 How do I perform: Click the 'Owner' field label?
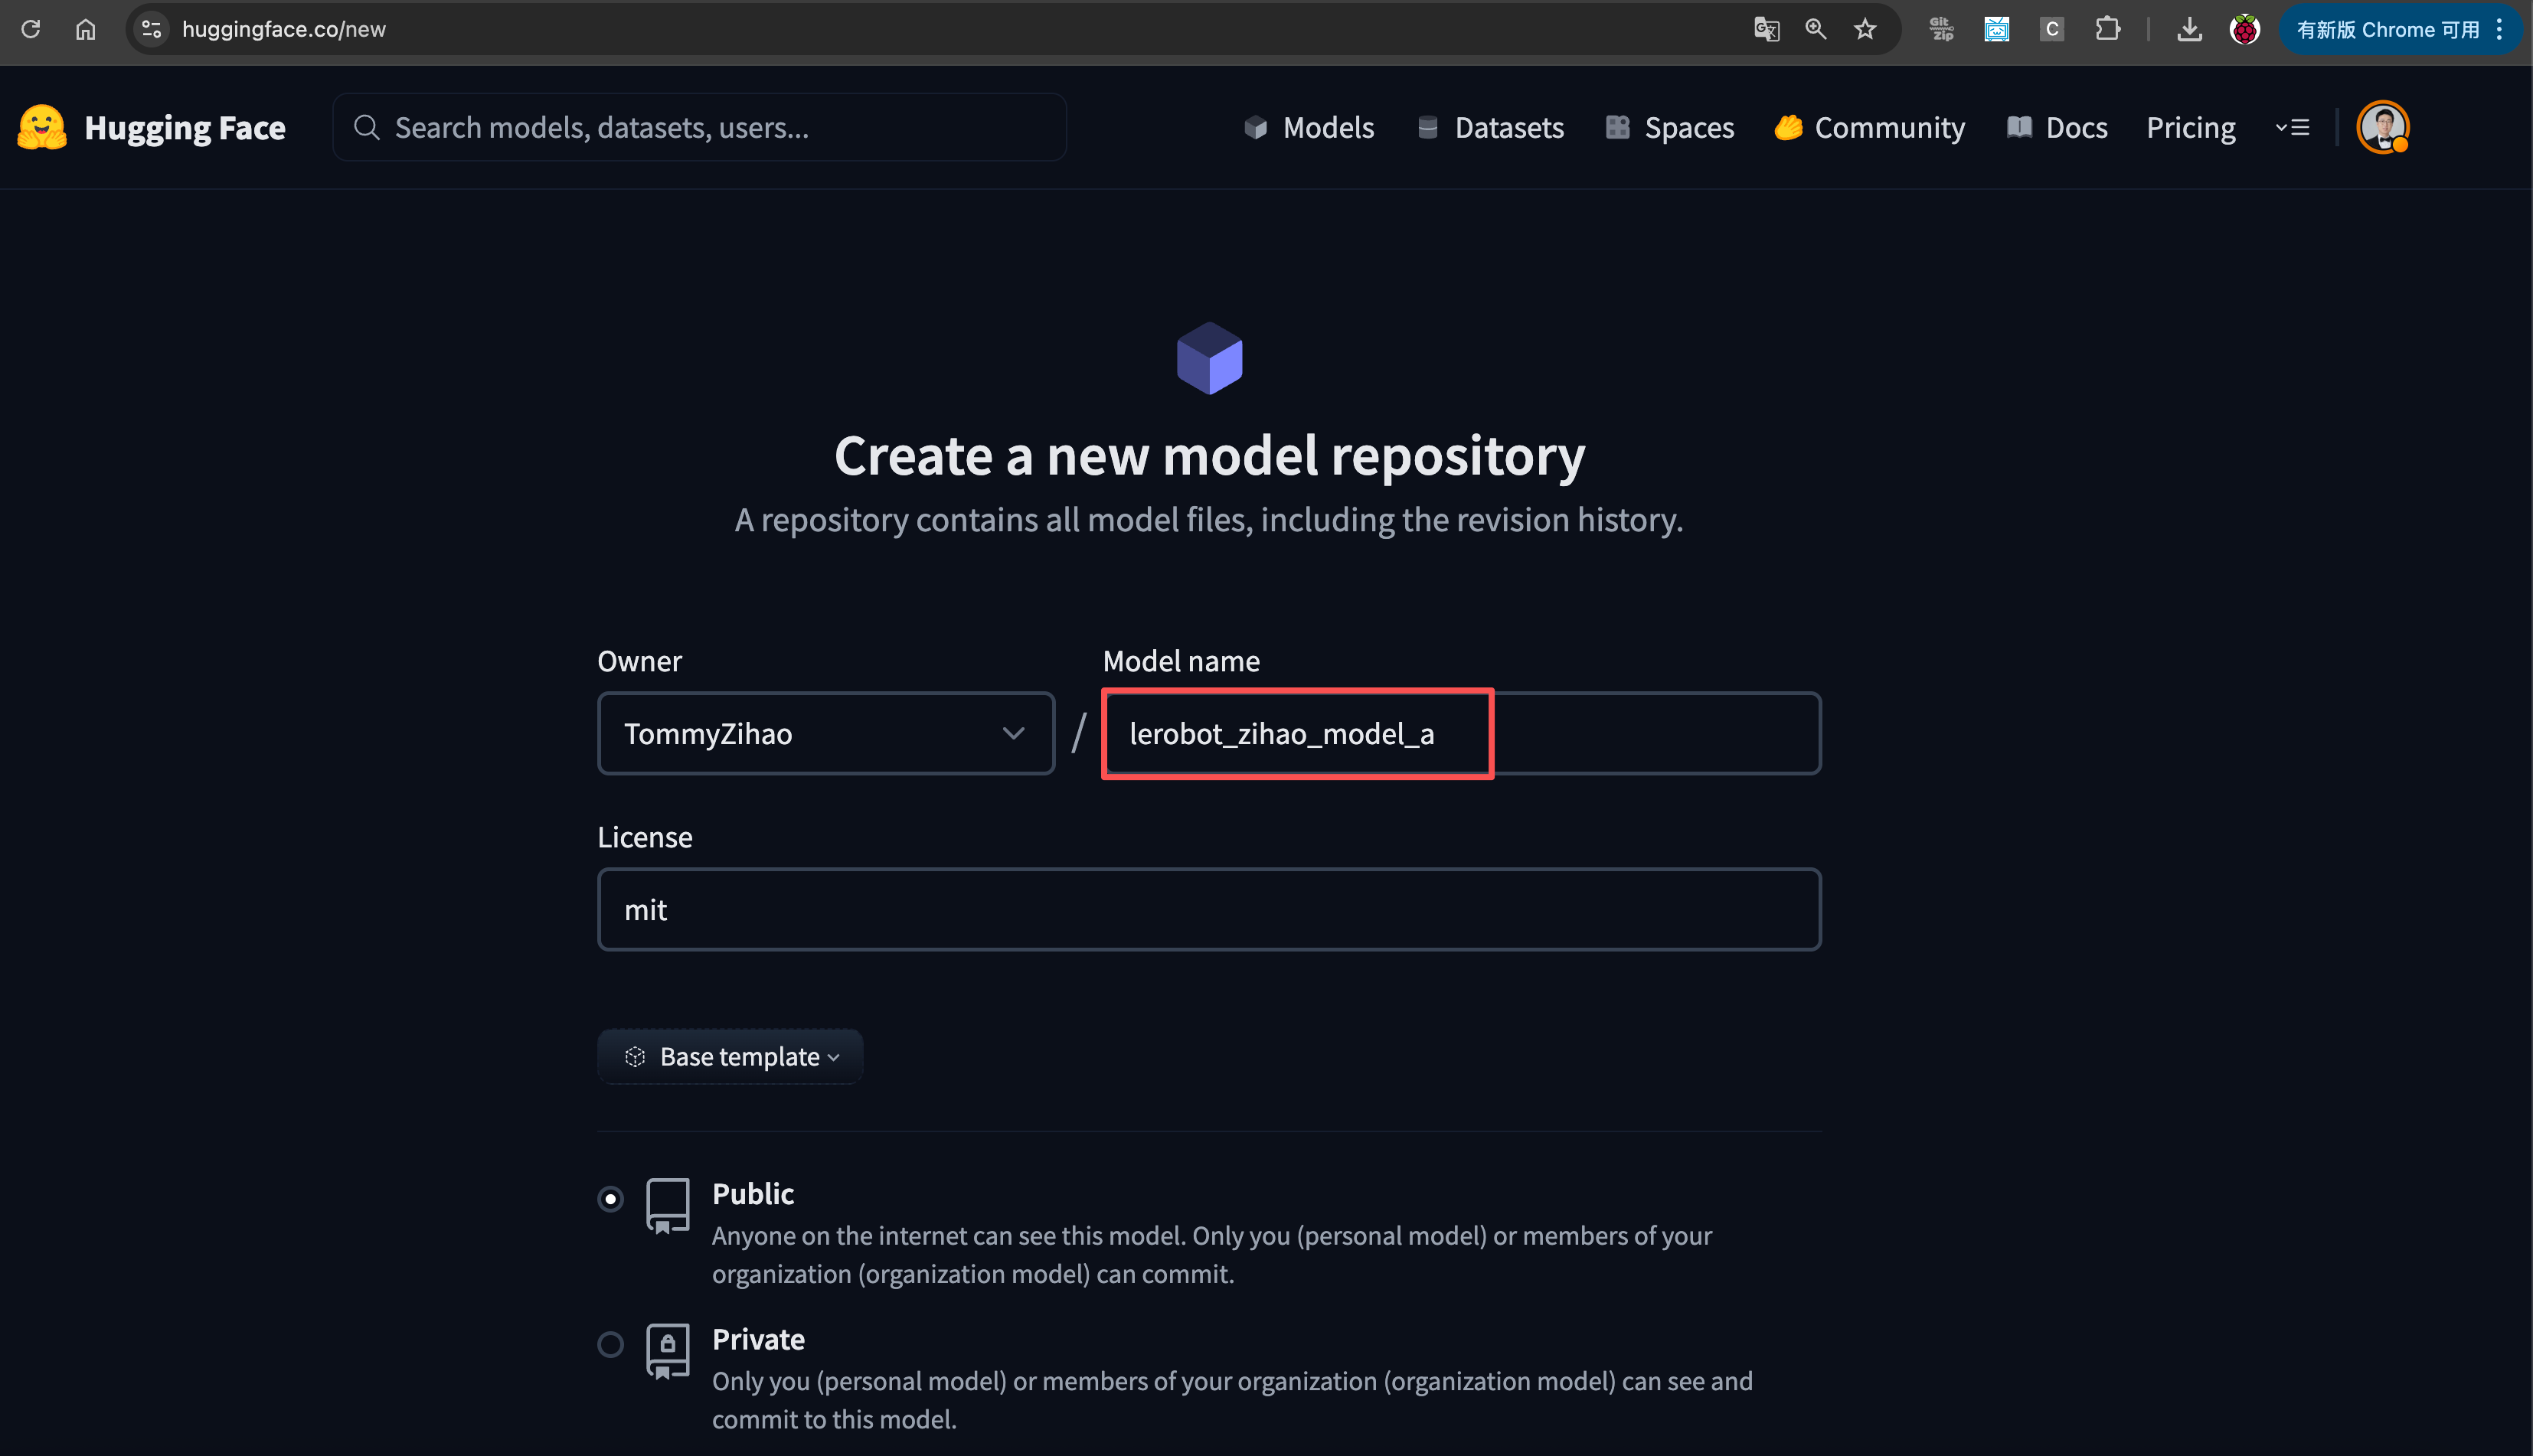(639, 661)
